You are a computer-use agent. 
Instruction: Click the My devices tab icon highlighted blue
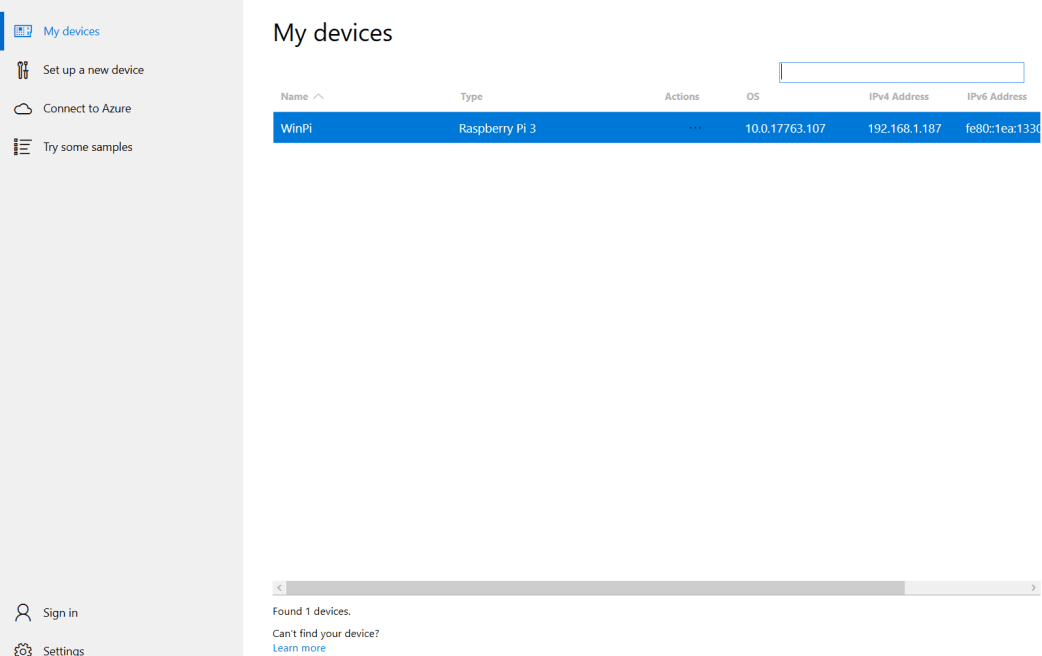point(23,30)
